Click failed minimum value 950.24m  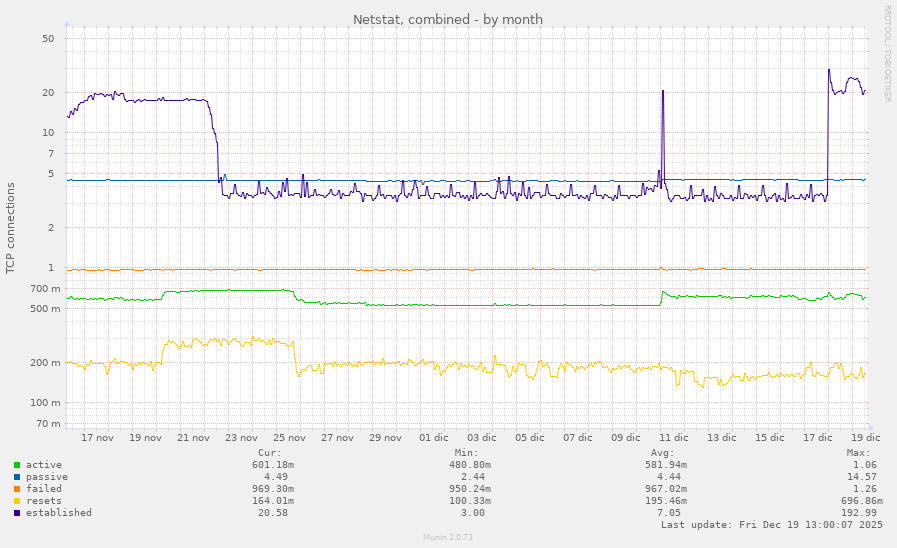pos(469,489)
